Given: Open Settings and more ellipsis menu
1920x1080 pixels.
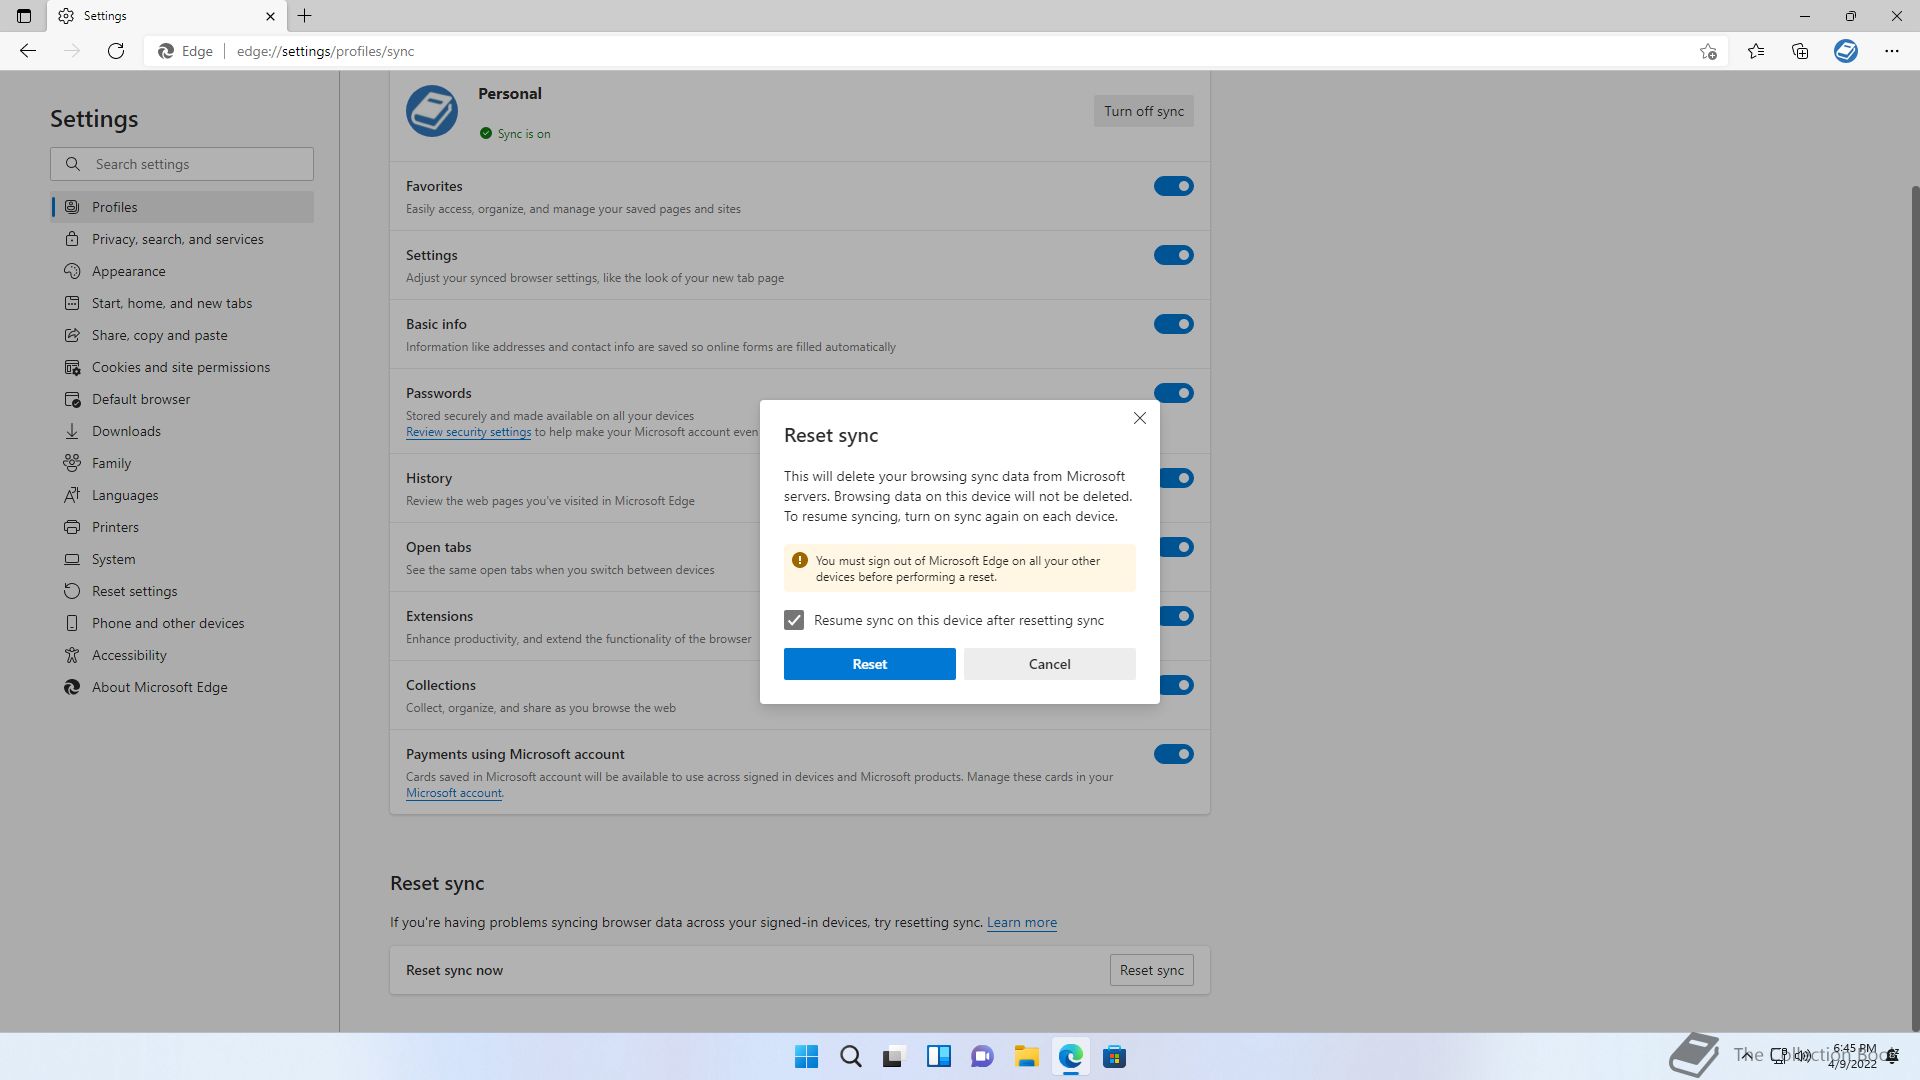Looking at the screenshot, I should pos(1892,51).
